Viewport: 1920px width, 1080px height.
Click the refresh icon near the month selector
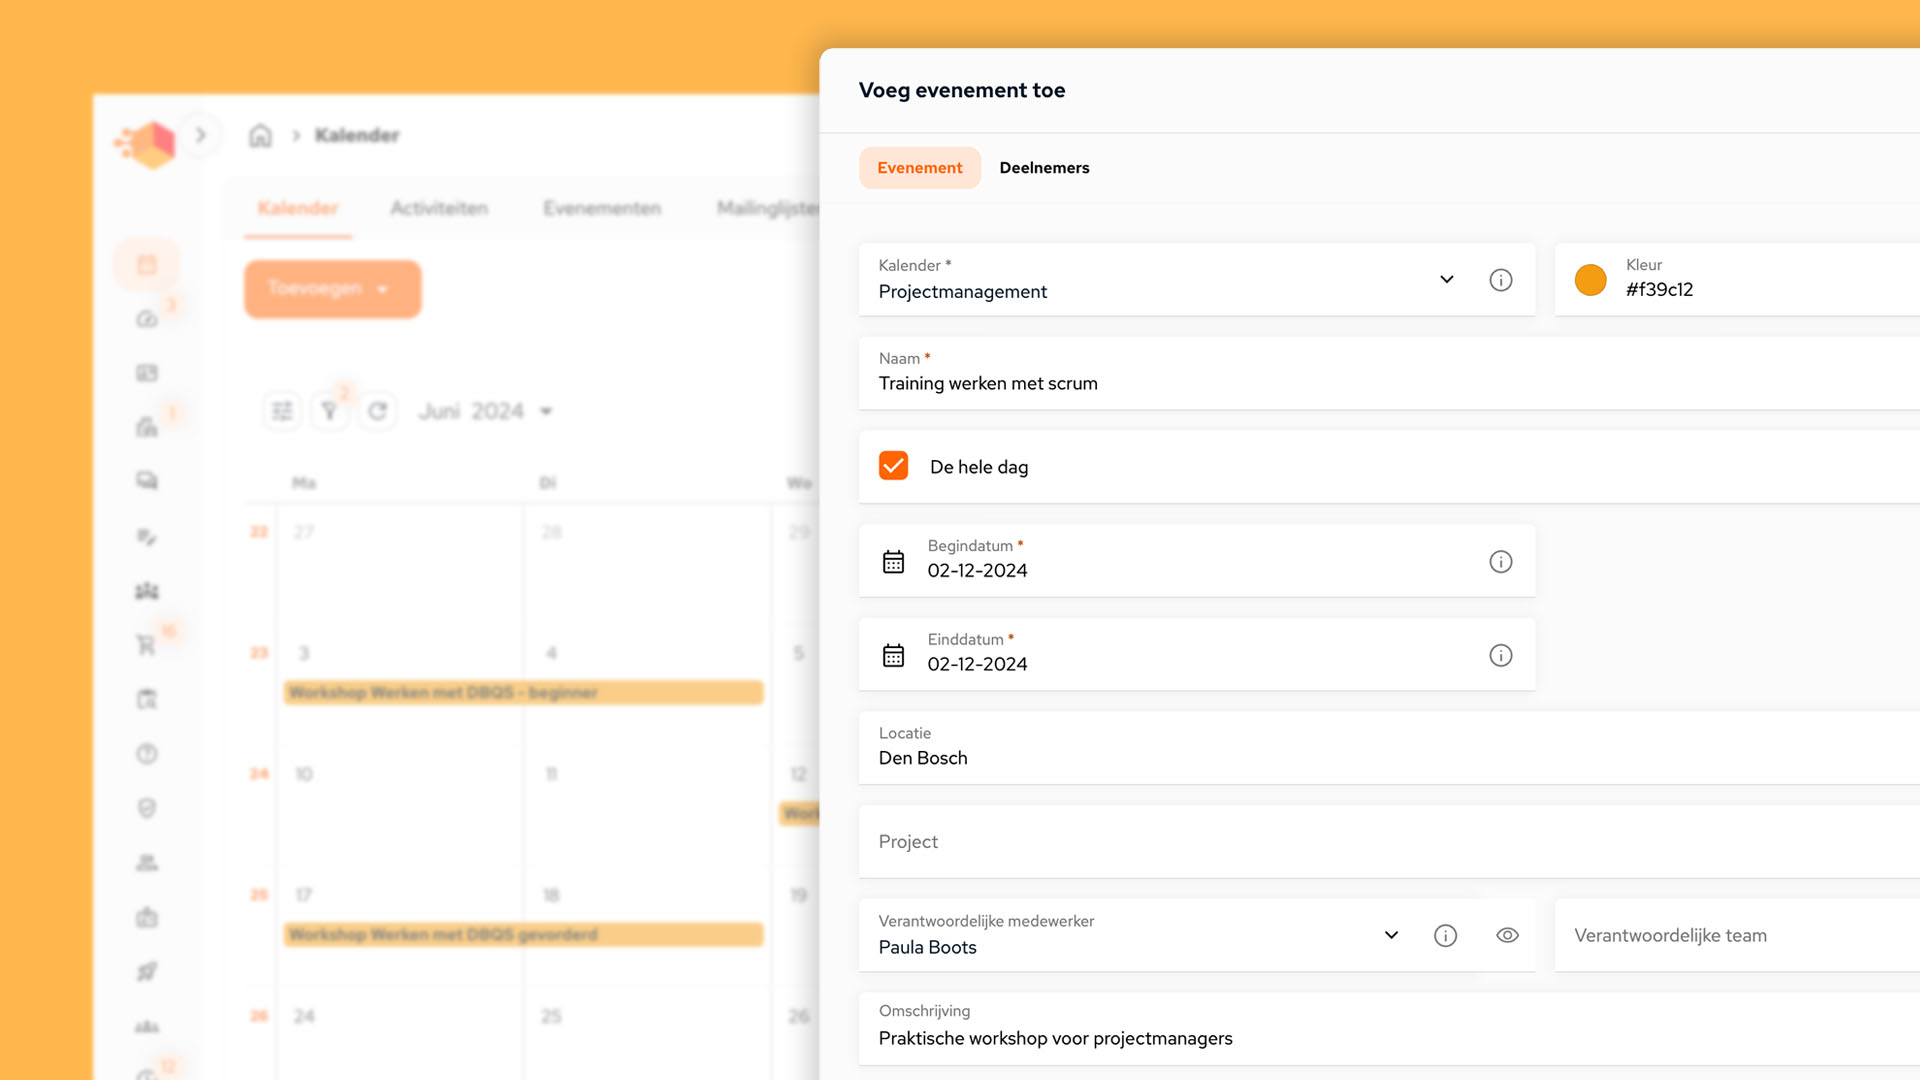click(378, 410)
